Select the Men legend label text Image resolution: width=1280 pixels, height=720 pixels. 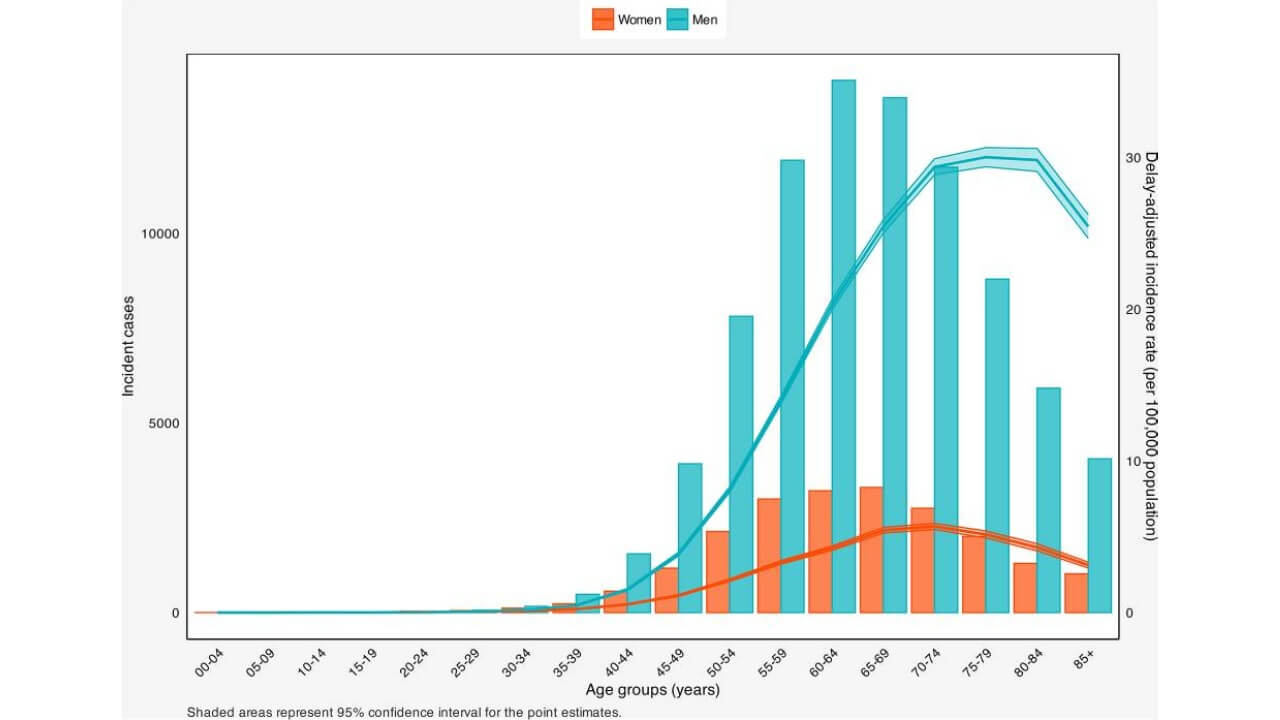pyautogui.click(x=705, y=20)
